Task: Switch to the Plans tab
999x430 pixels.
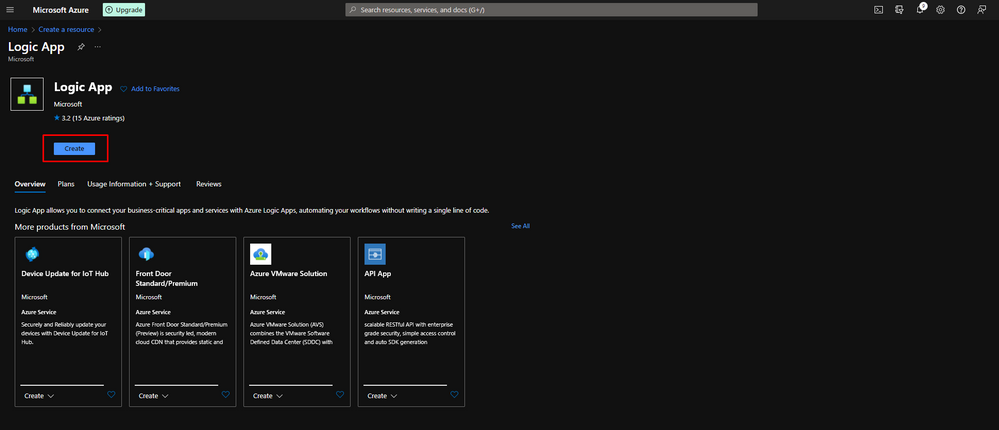Action: (66, 184)
